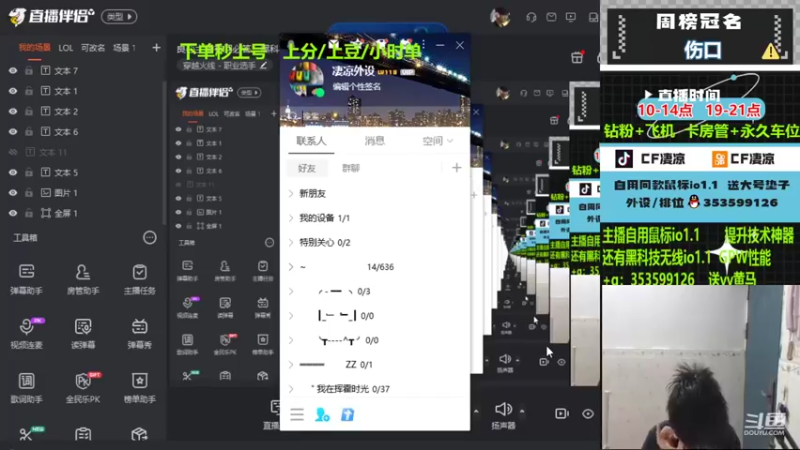The height and width of the screenshot is (450, 800).
Task: Open the mail envelope icon in top bar
Action: (551, 17)
